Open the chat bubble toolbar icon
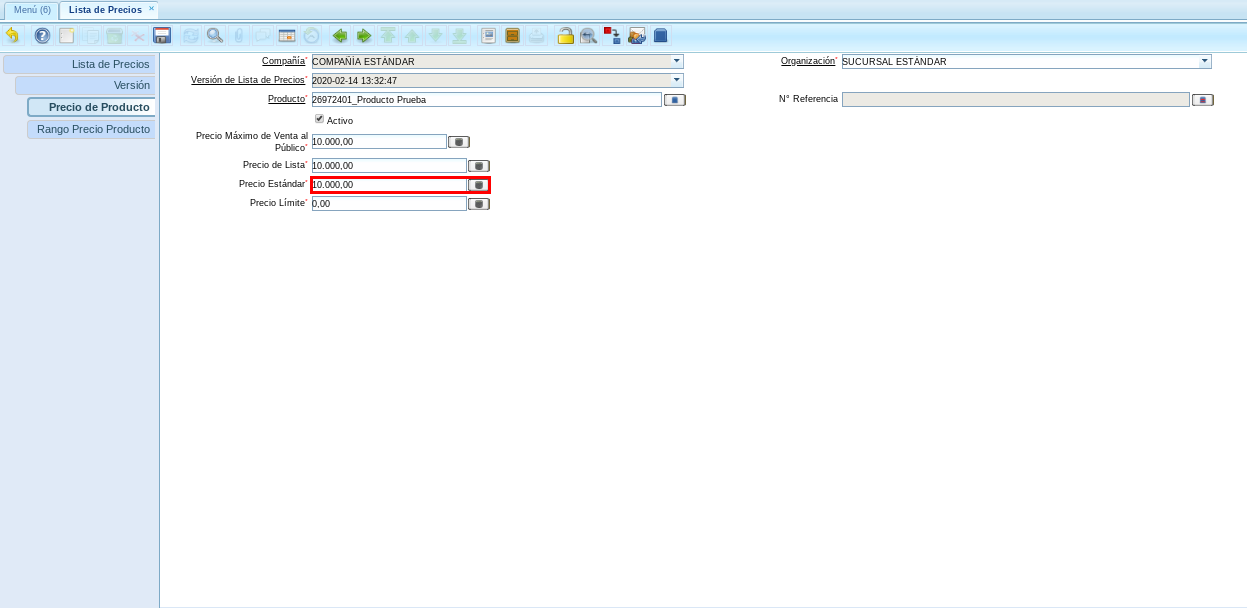 pyautogui.click(x=262, y=36)
